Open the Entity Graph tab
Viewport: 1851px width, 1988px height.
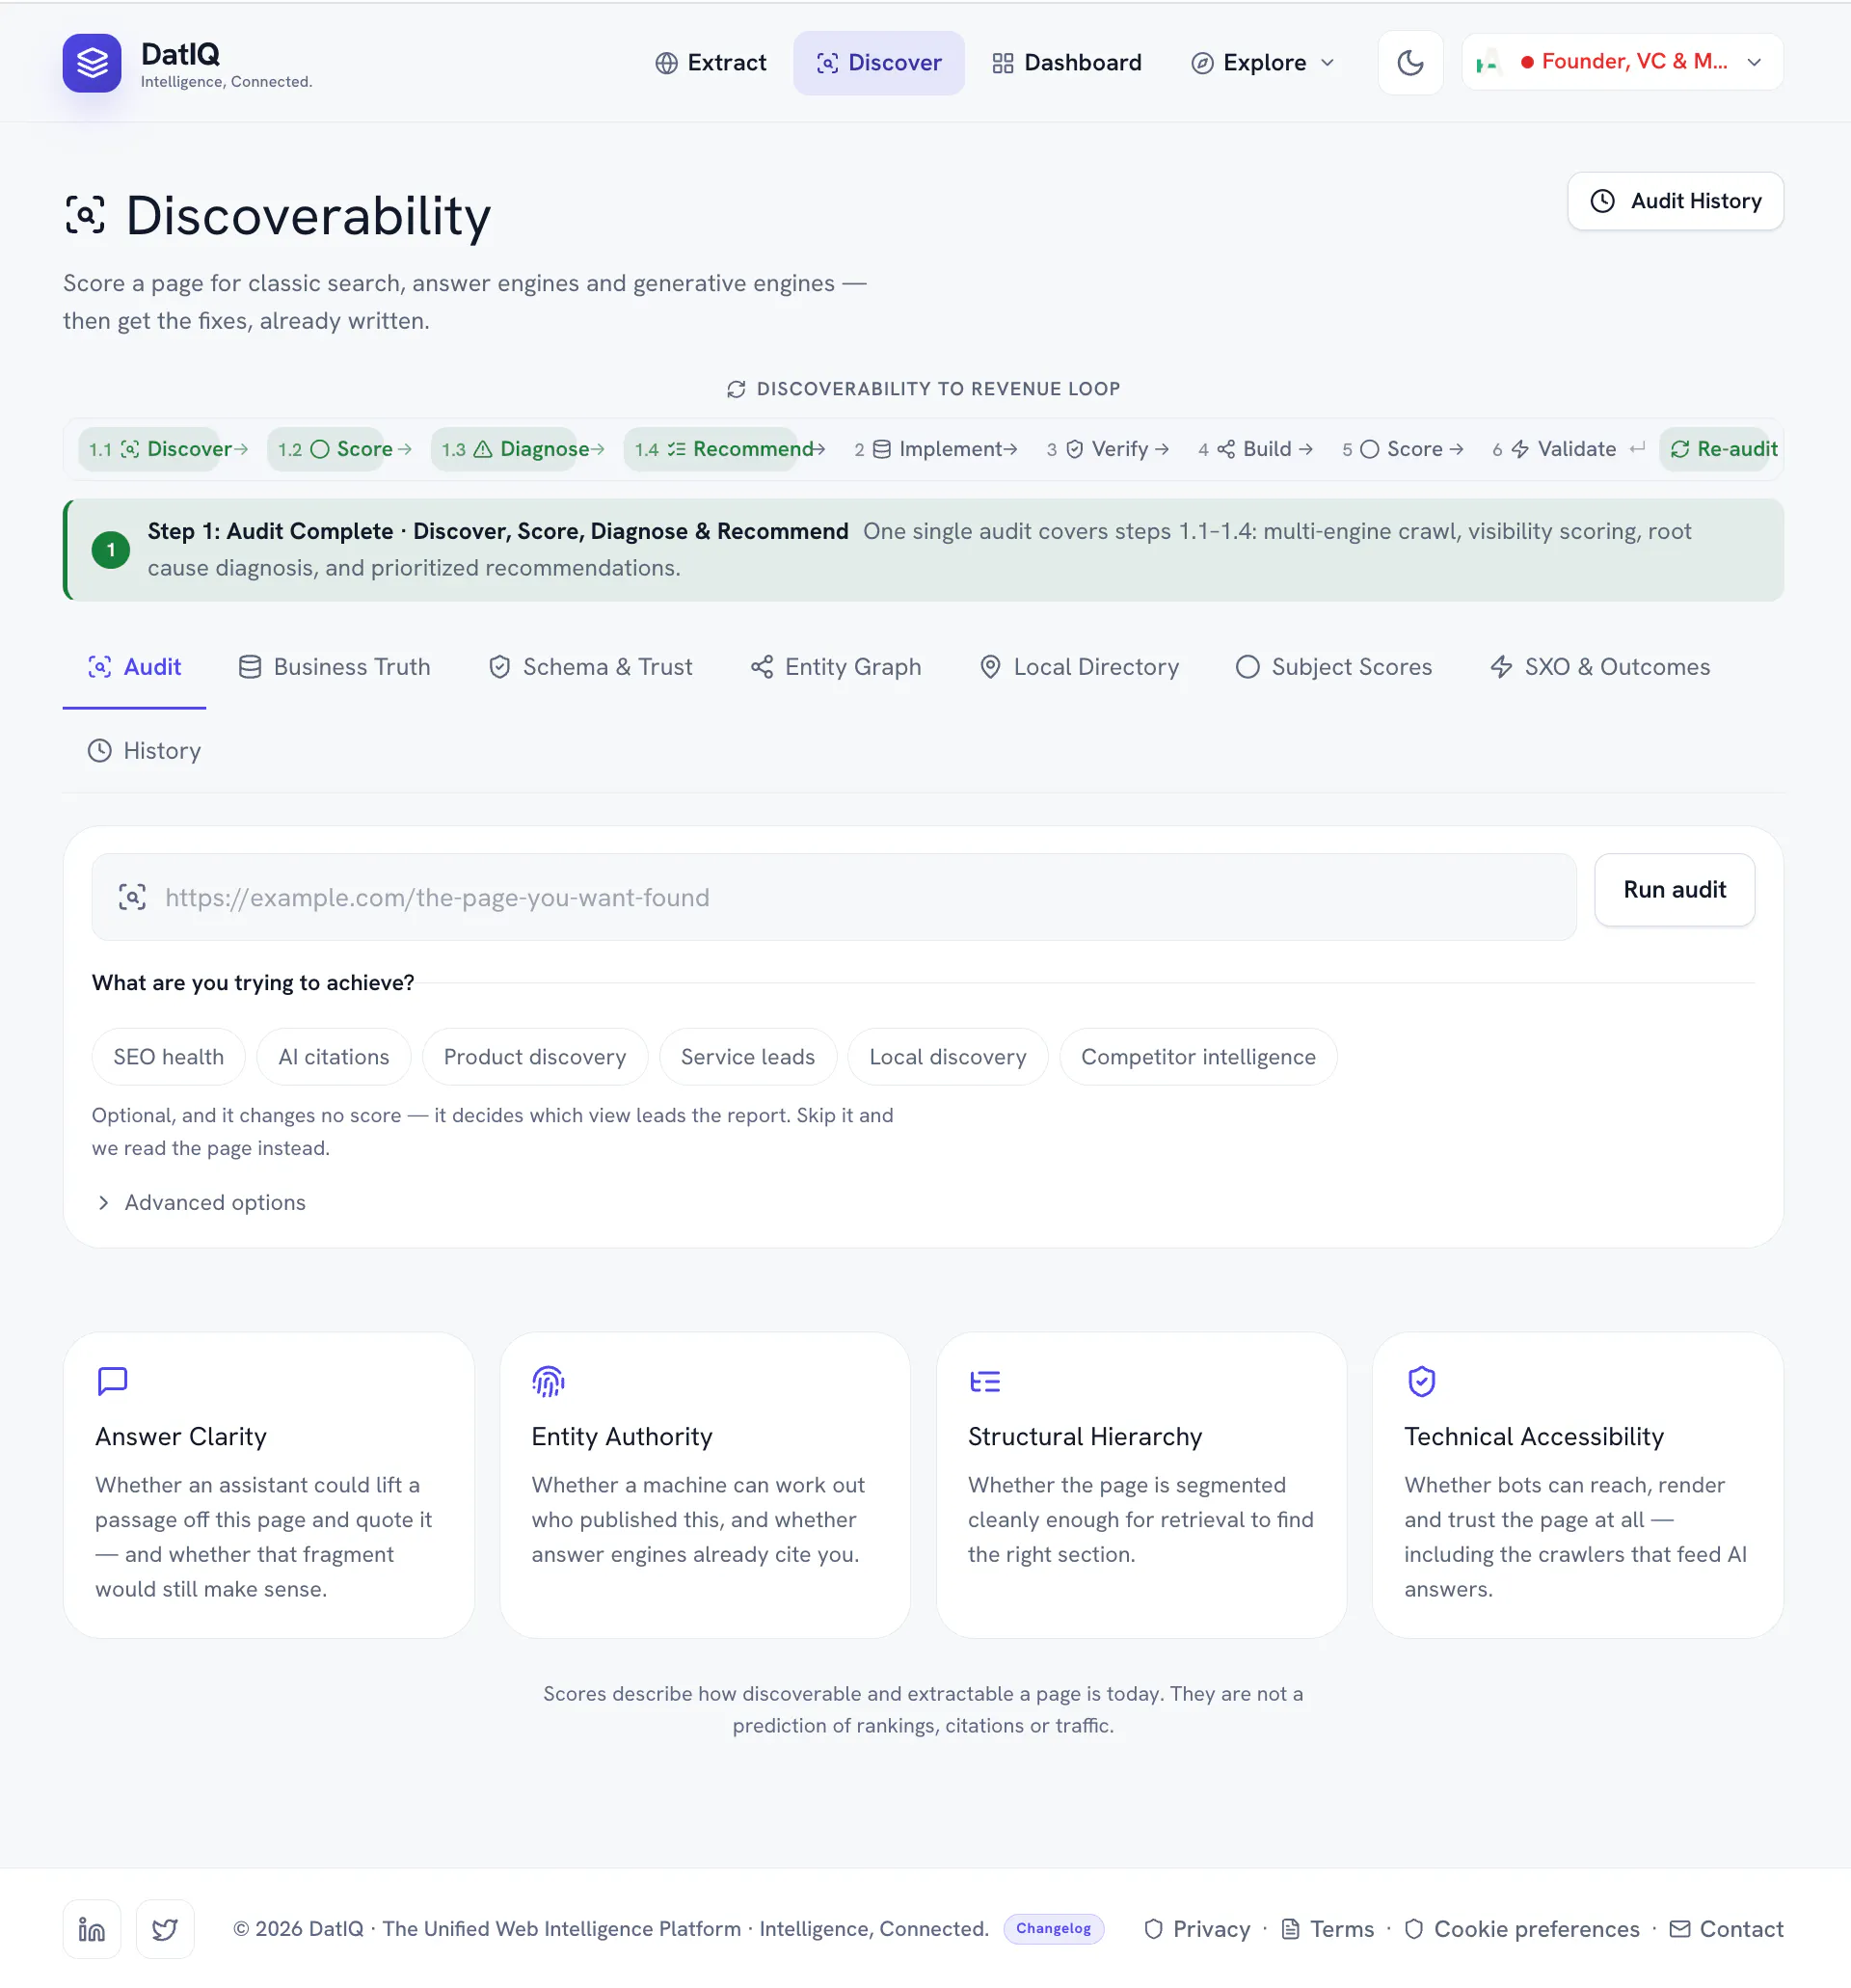point(836,667)
